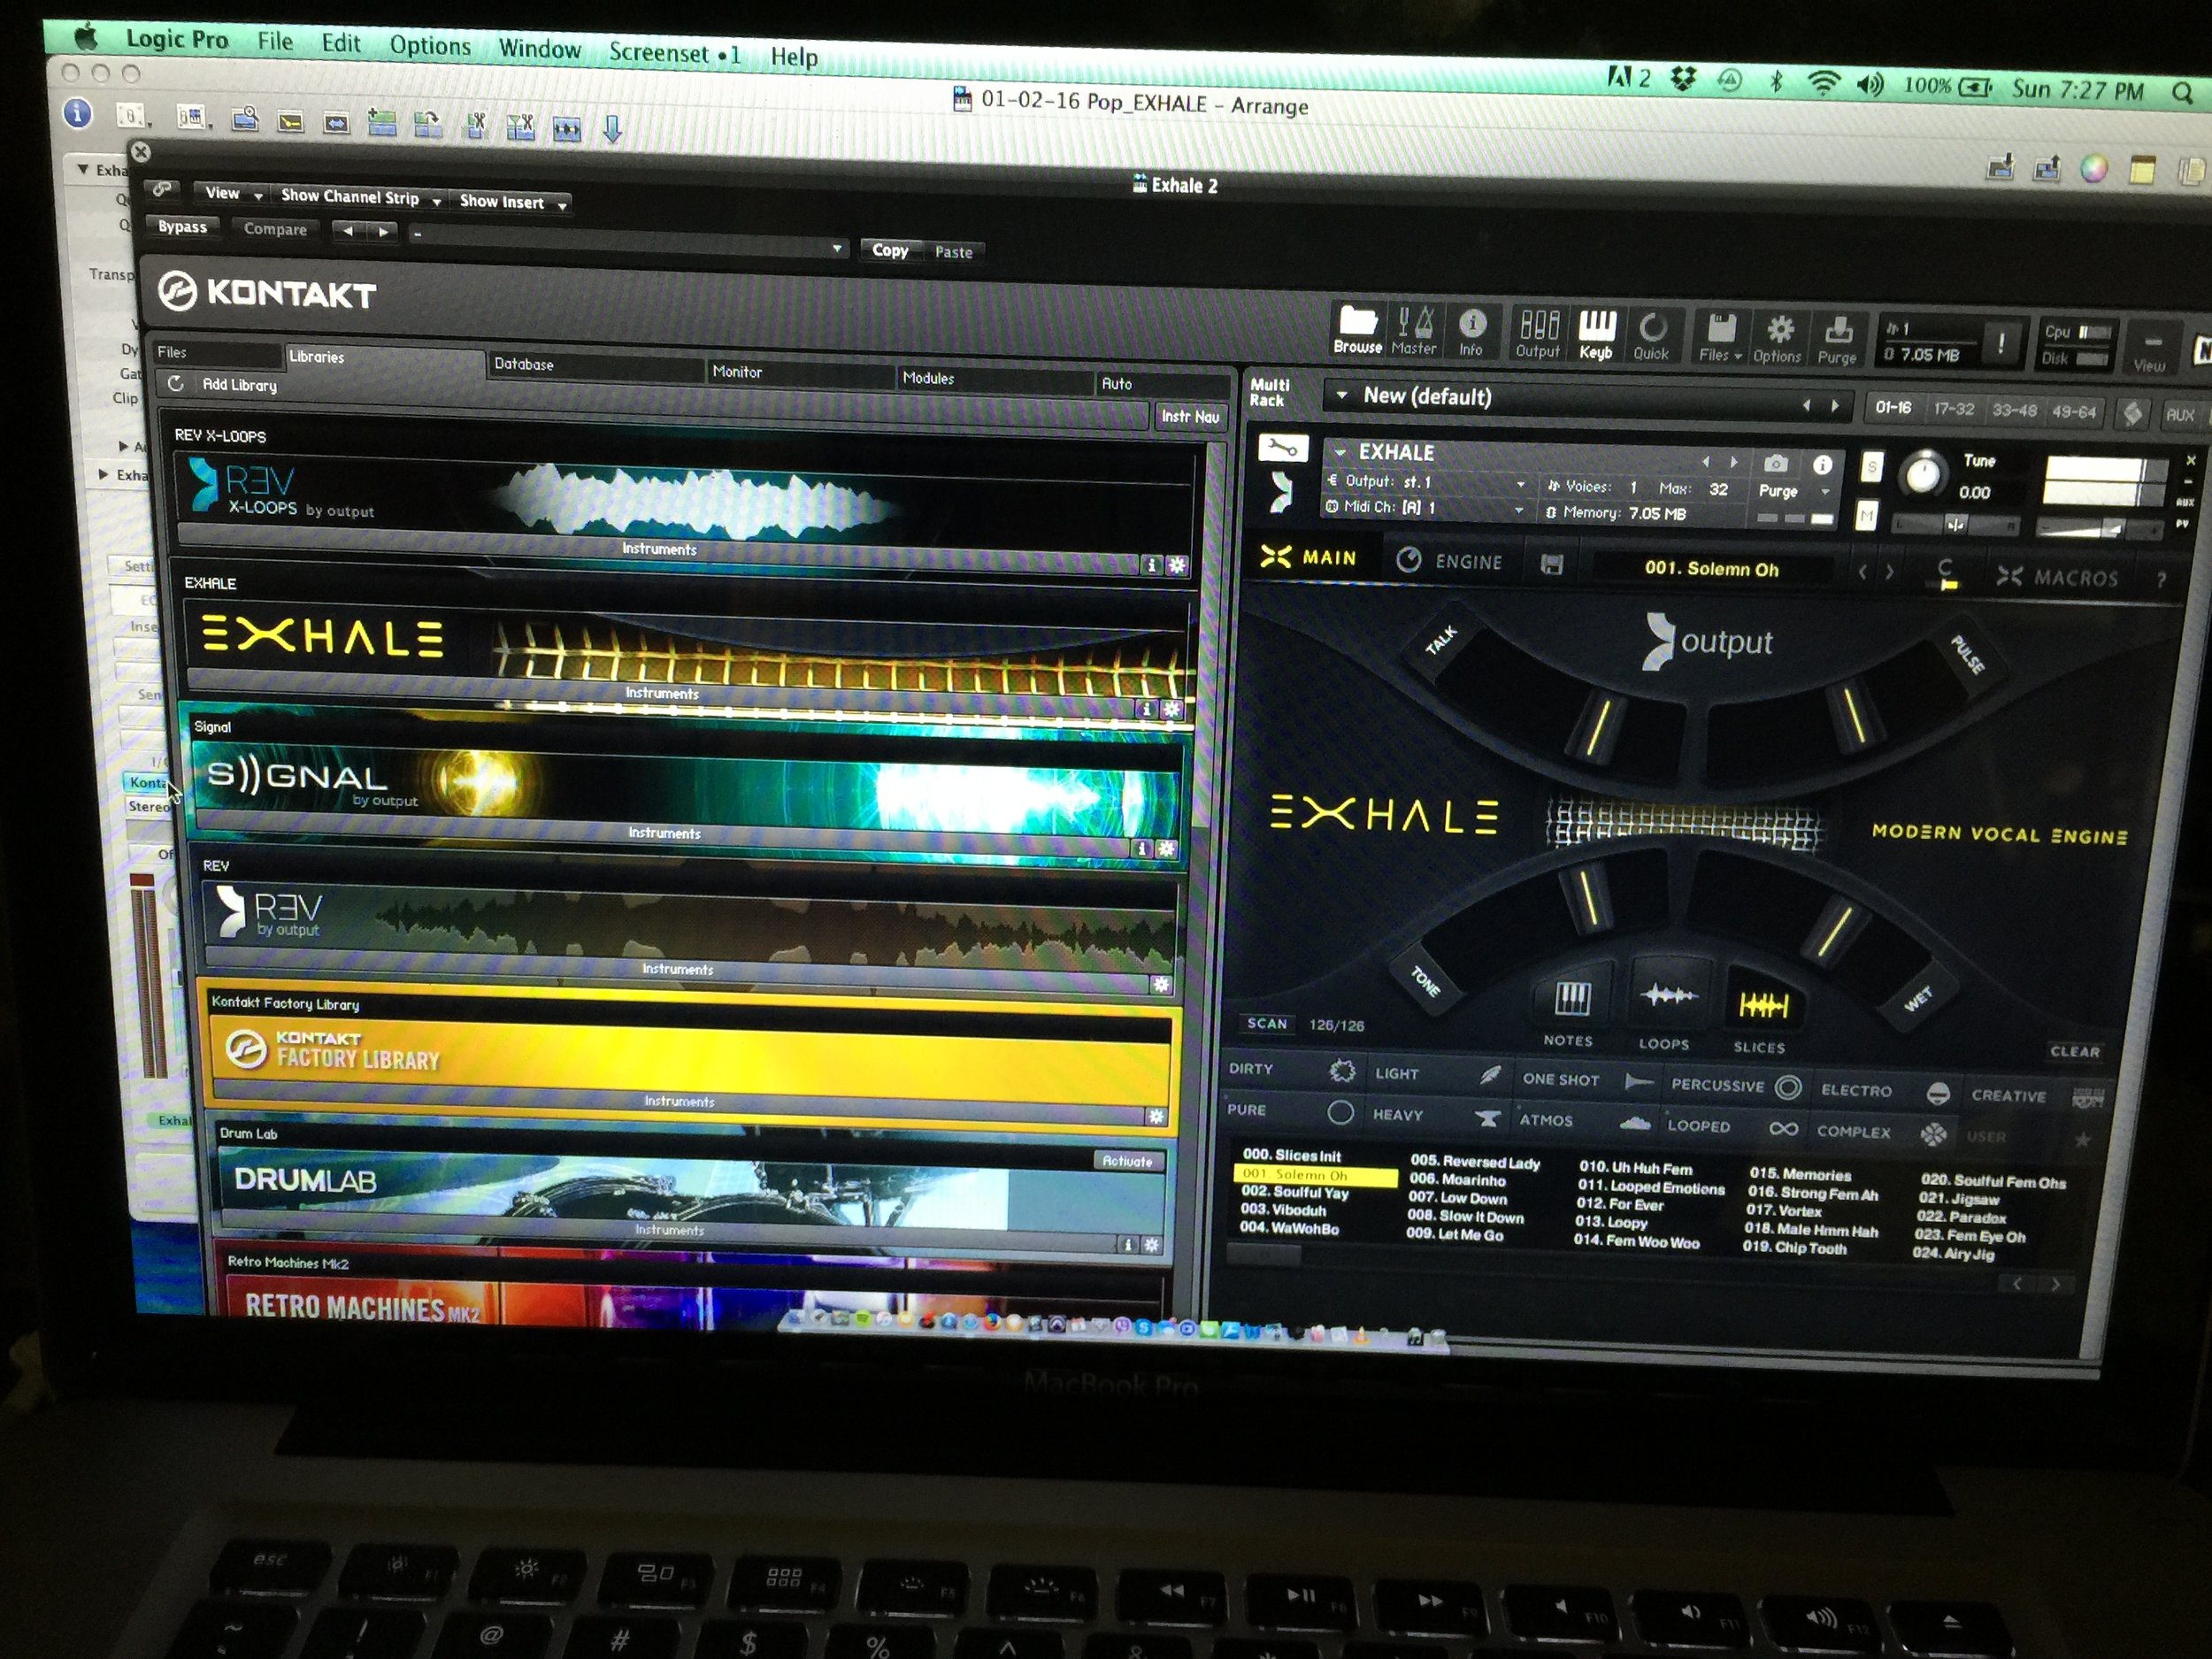Image resolution: width=2212 pixels, height=1659 pixels.
Task: Open the Screenset menu
Action: pyautogui.click(x=675, y=53)
